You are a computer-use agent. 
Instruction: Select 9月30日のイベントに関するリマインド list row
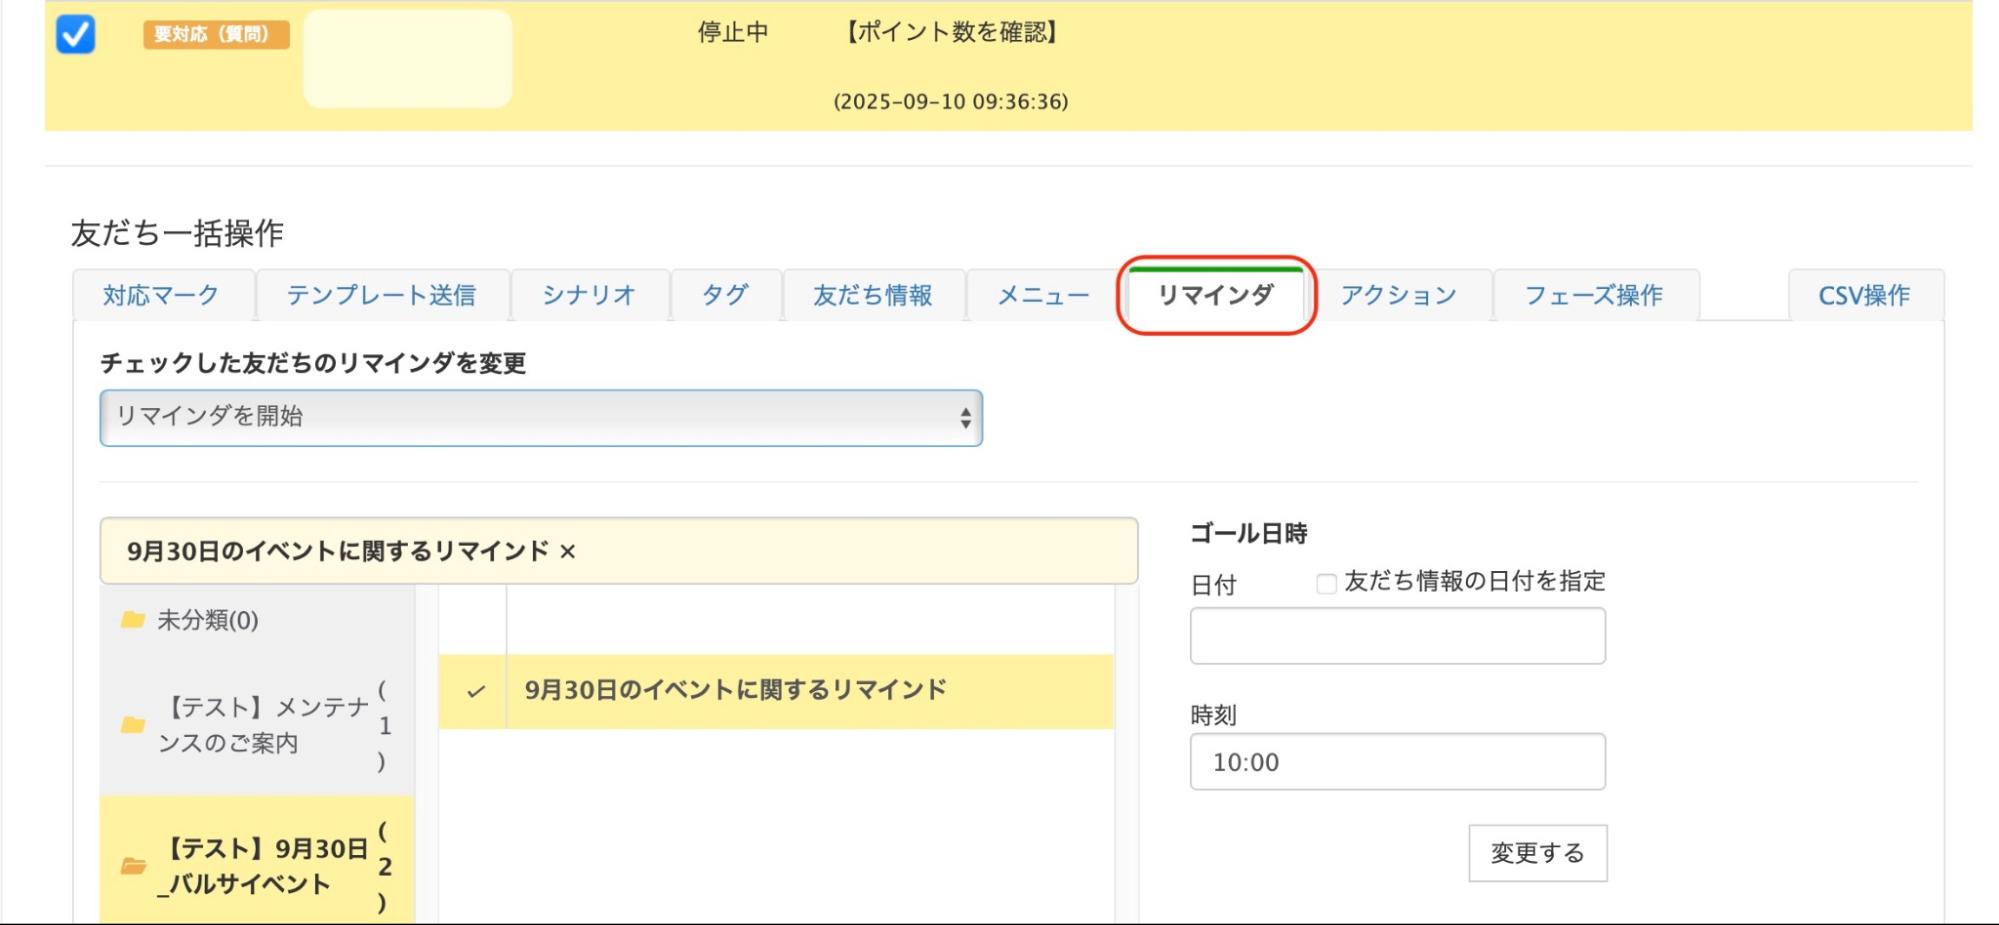776,691
